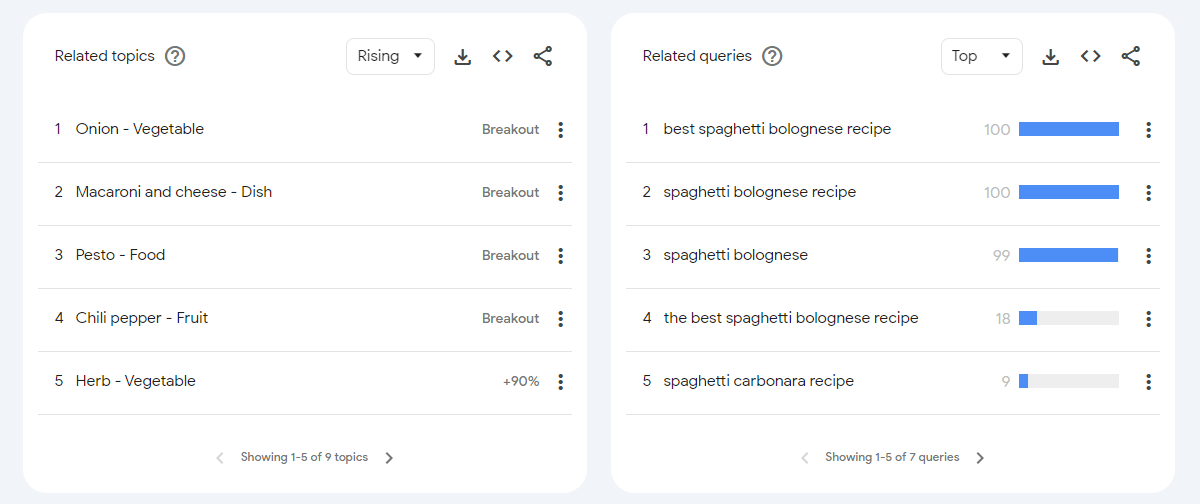Go to next page of related queries
Screen dimensions: 1200x504
(980, 458)
